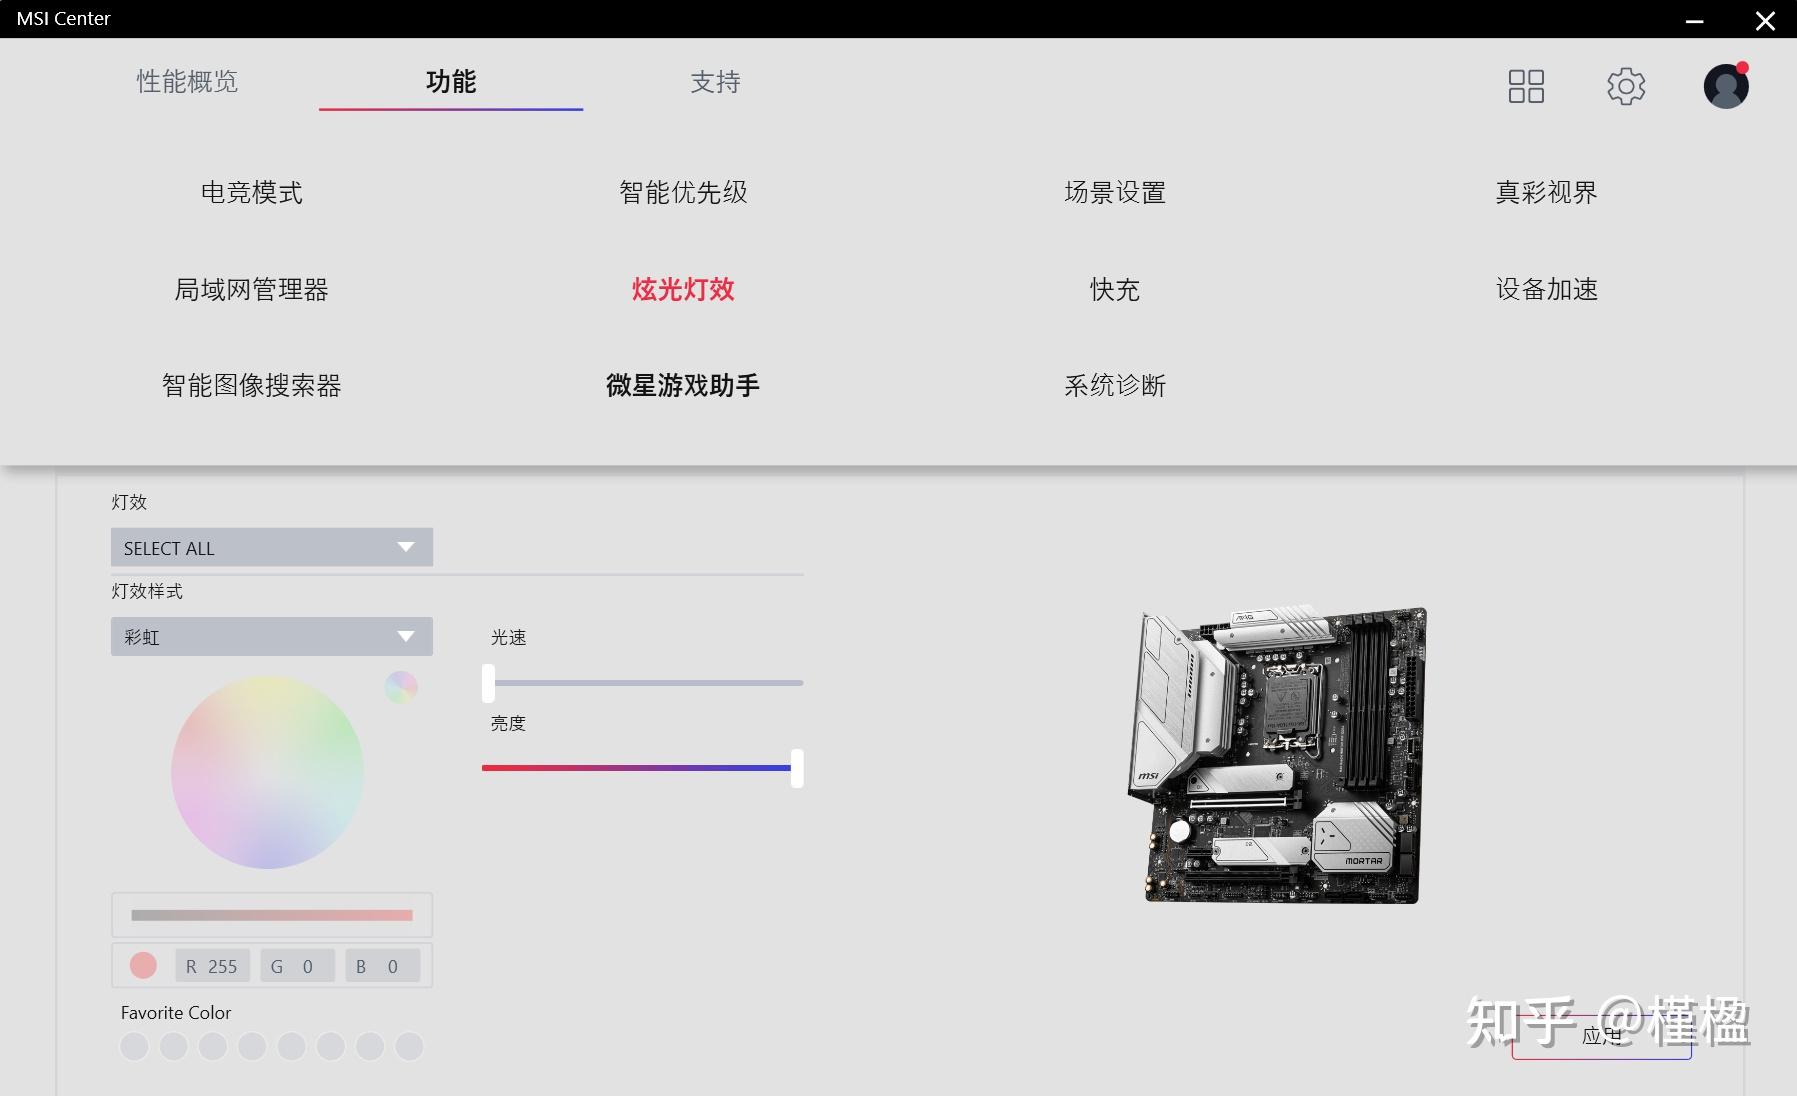Expand the SELECT ALL lighting dropdown

pos(272,547)
